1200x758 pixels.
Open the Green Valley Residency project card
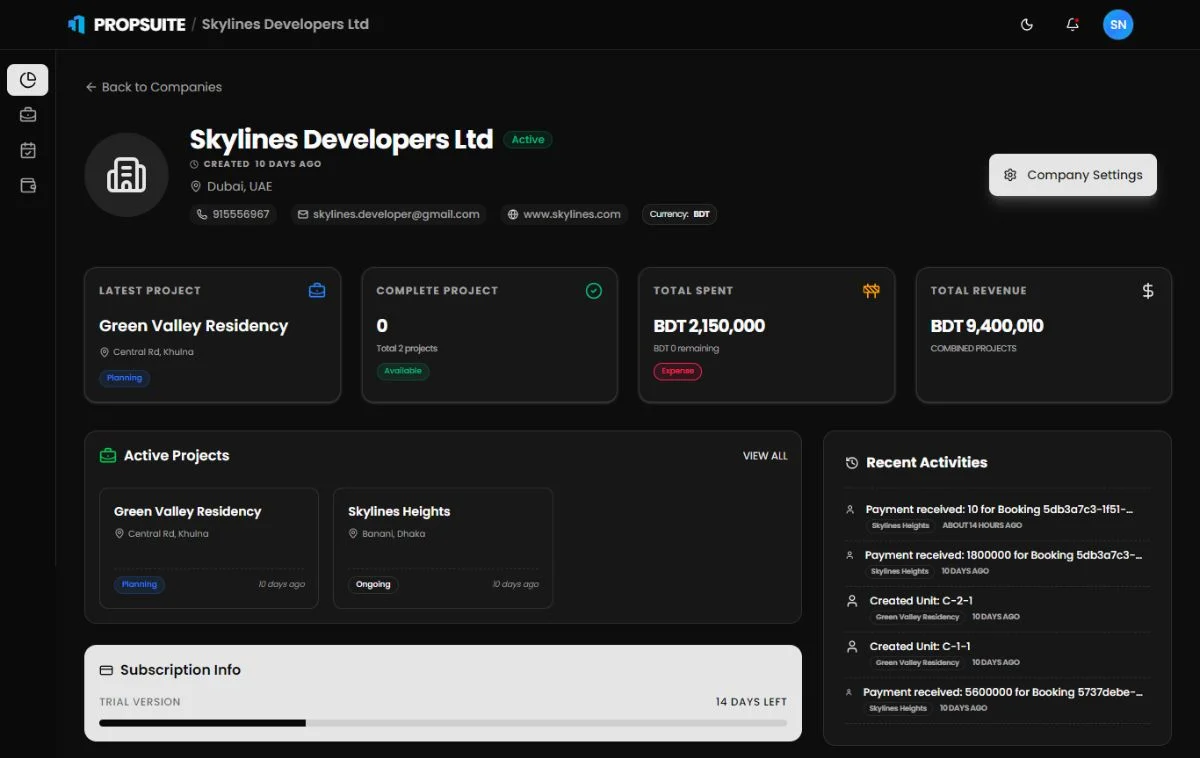pos(209,548)
